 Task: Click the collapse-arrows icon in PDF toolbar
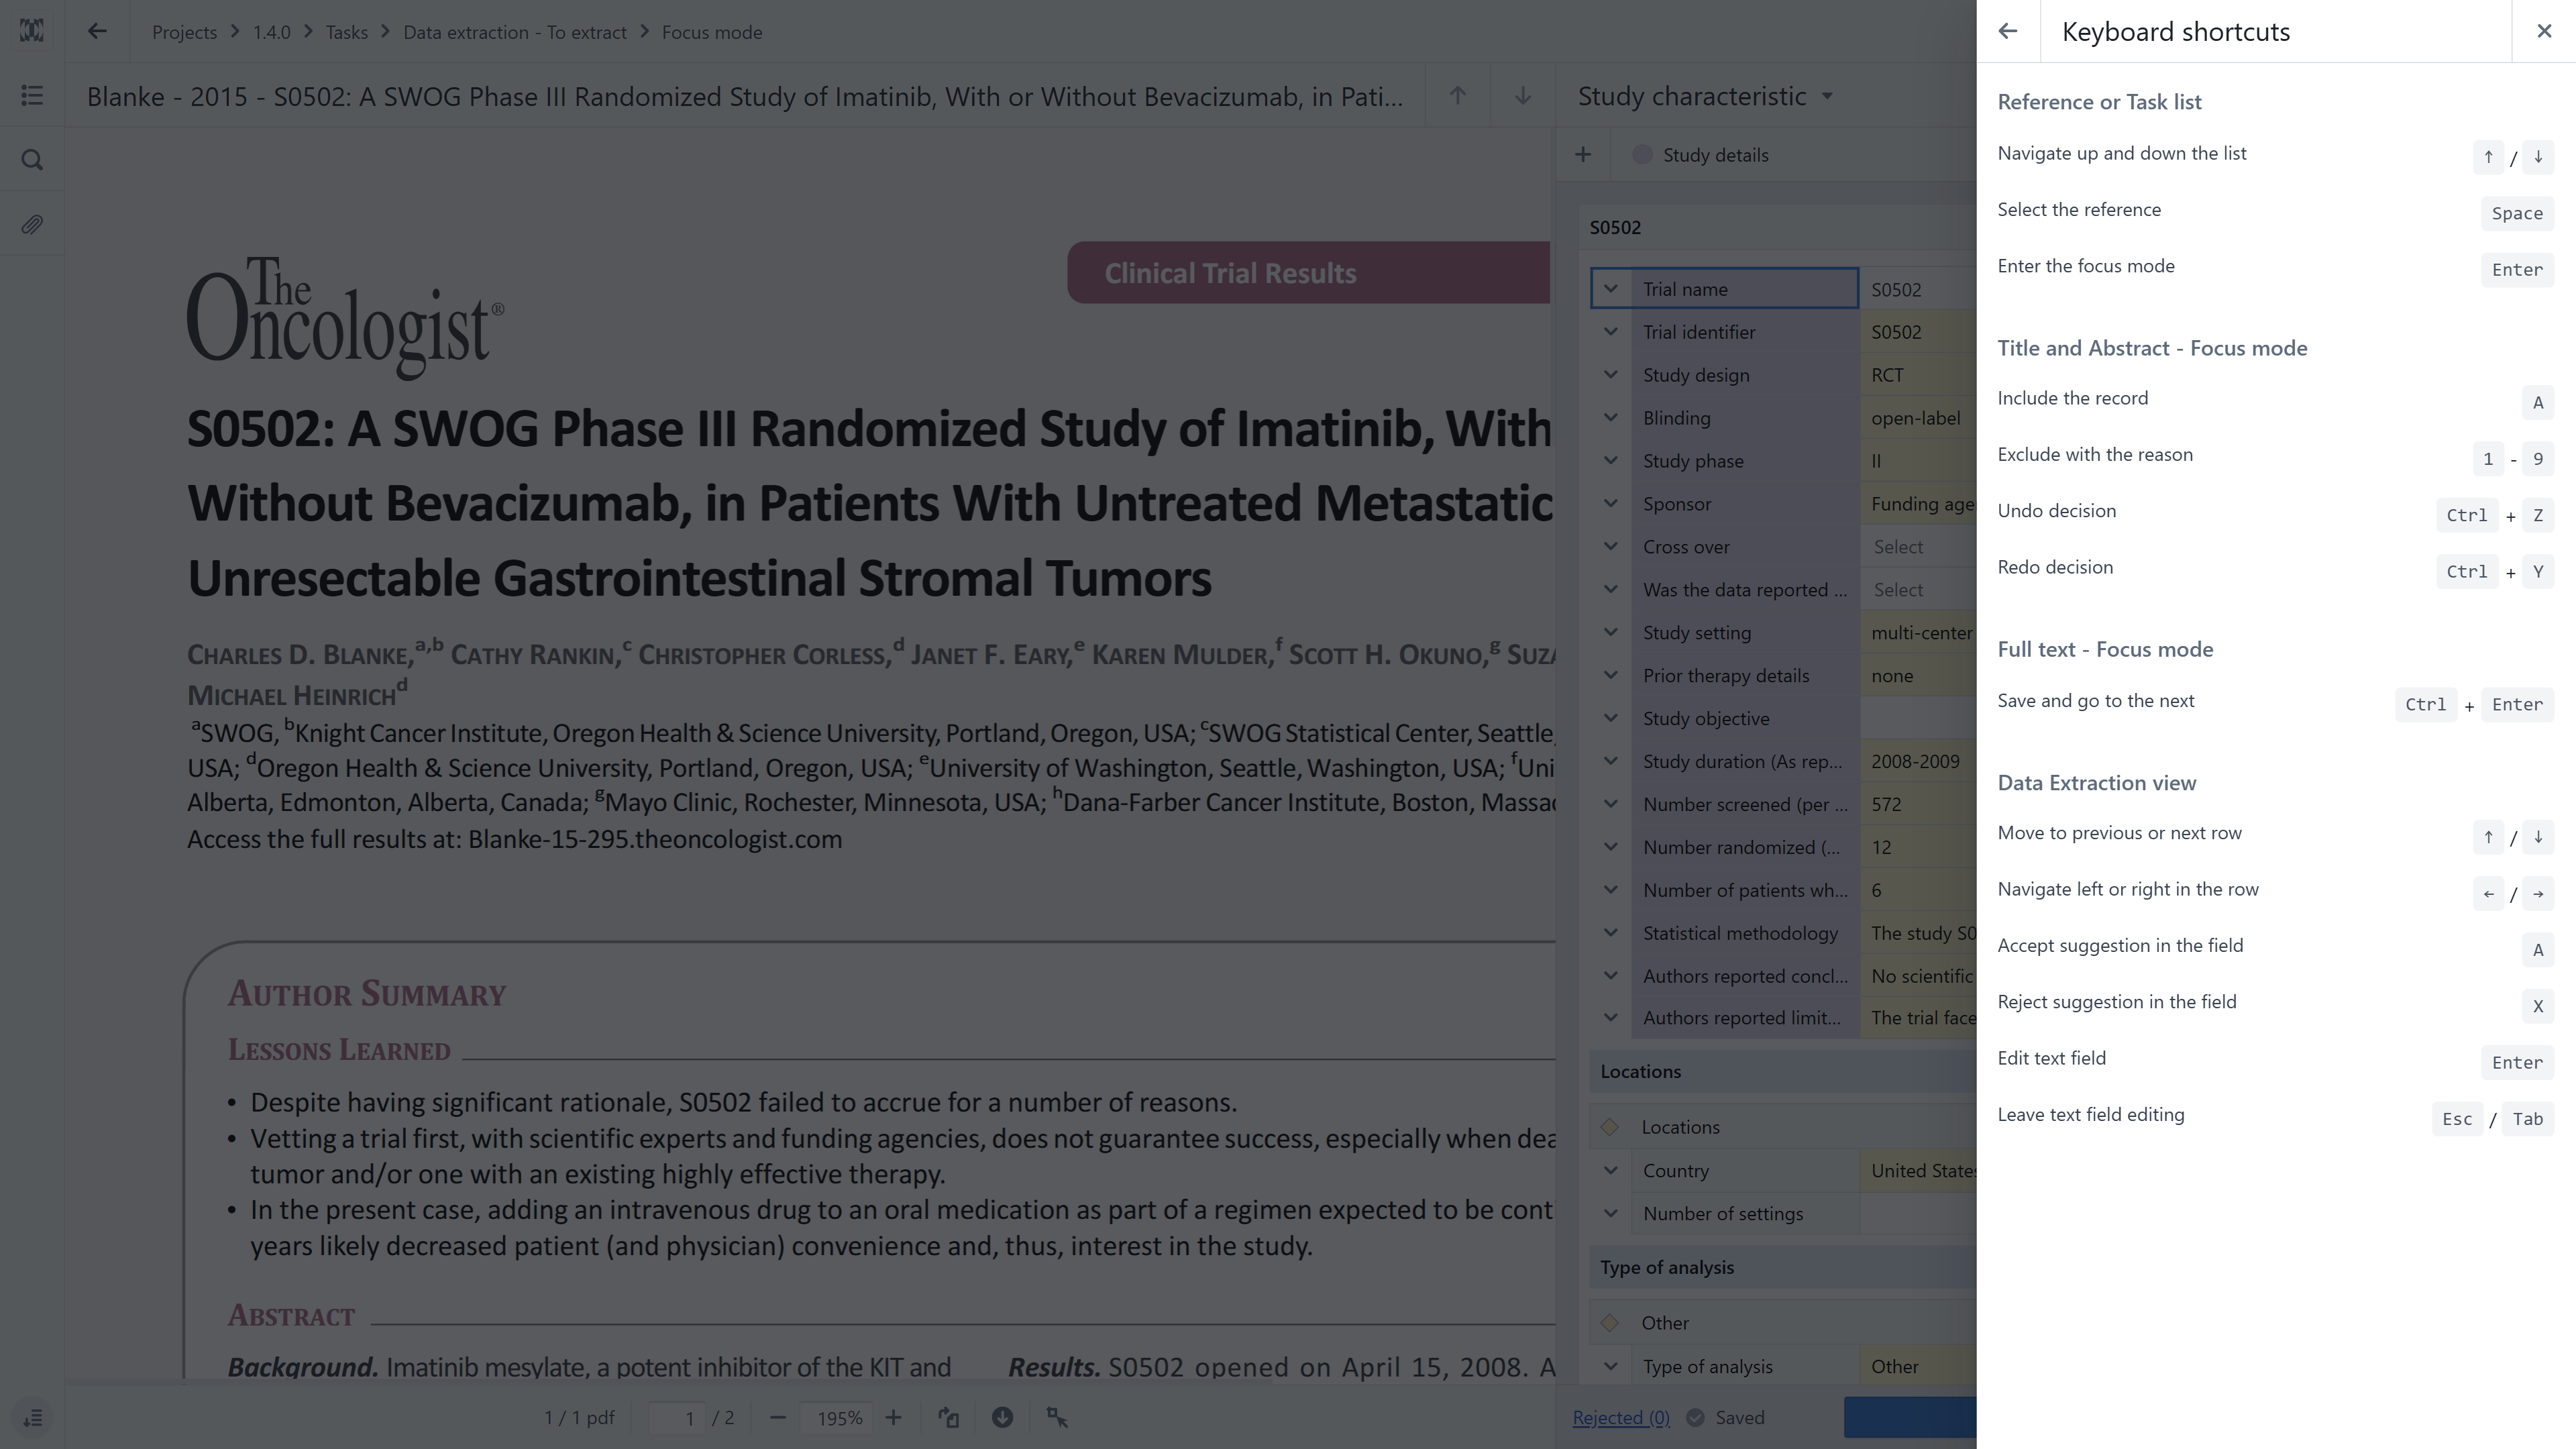1057,1417
